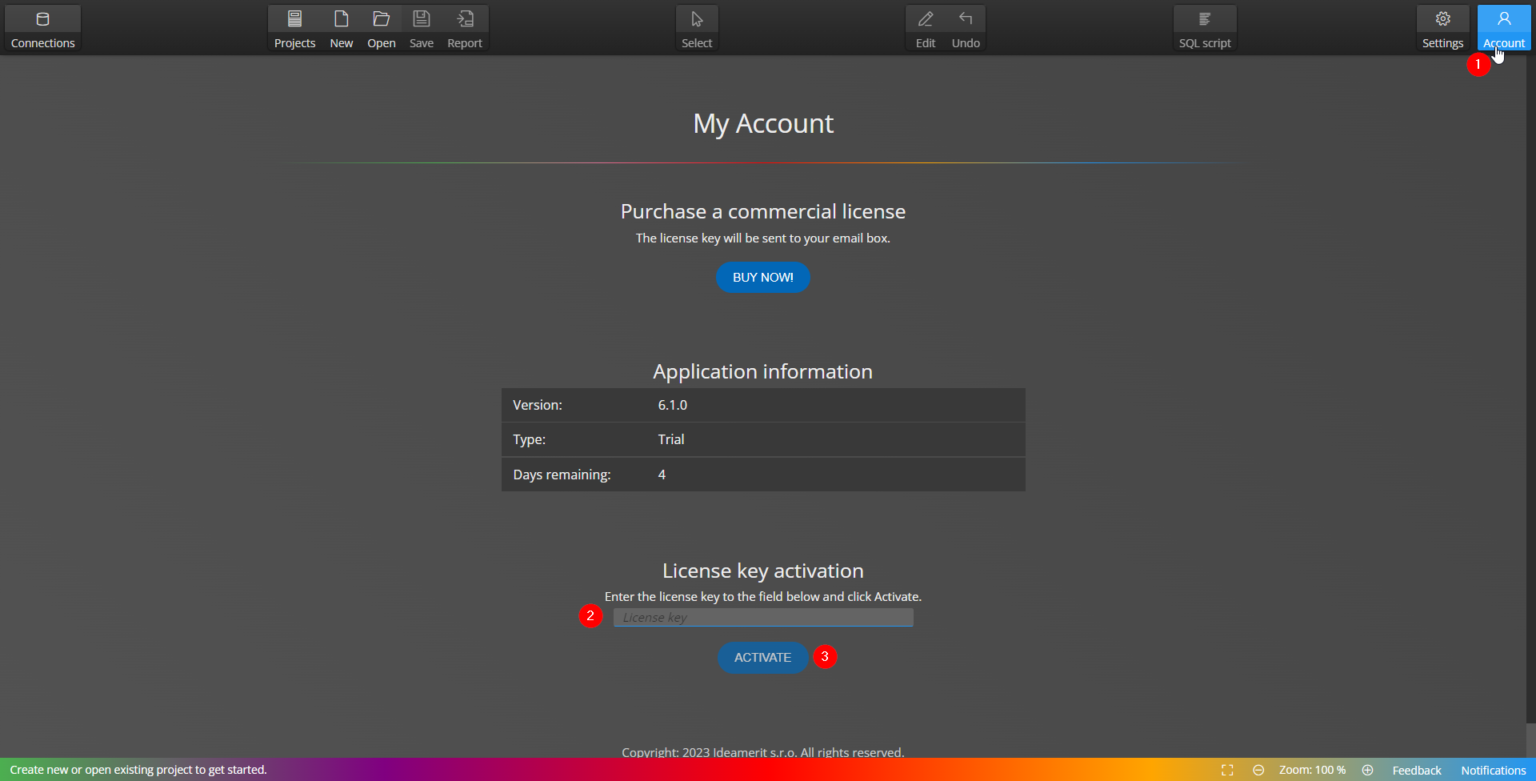Open the Connections panel
Image resolution: width=1536 pixels, height=781 pixels.
[42, 27]
